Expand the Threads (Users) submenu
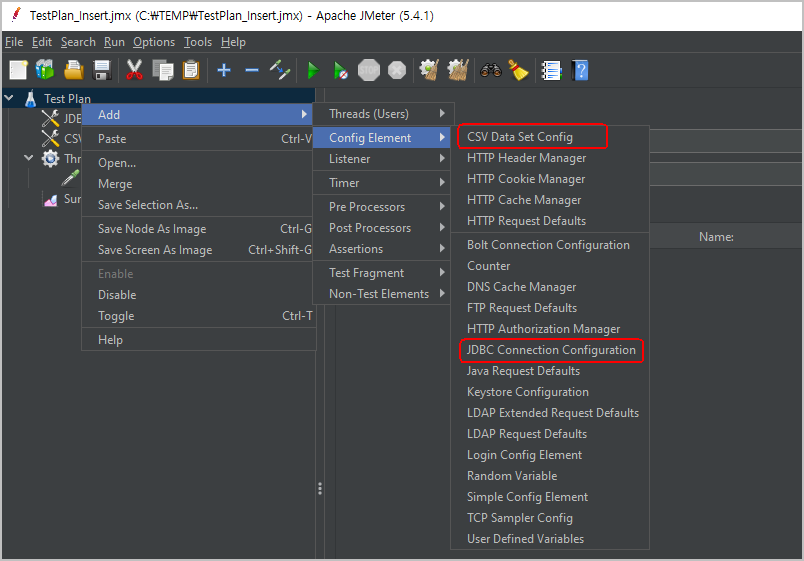This screenshot has height=561, width=804. click(383, 114)
